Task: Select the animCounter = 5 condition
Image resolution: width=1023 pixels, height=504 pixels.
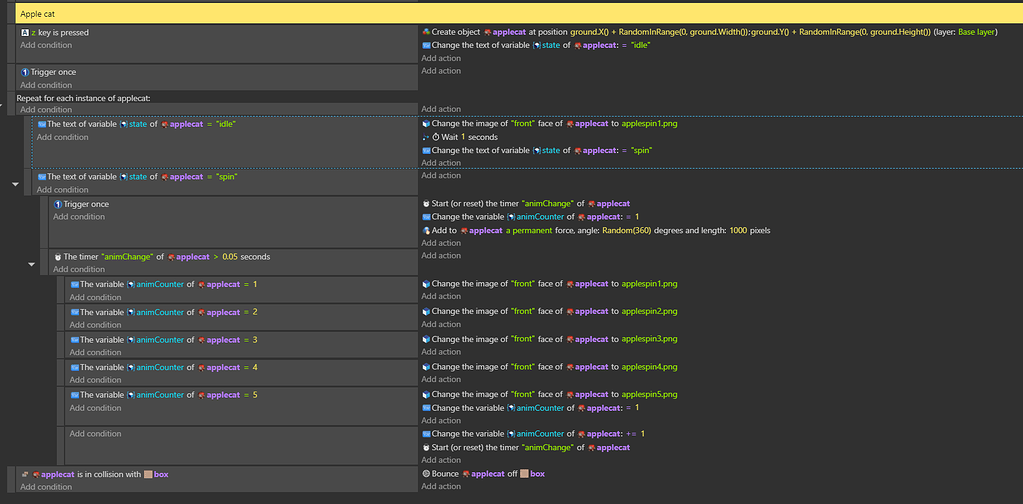Action: point(164,394)
